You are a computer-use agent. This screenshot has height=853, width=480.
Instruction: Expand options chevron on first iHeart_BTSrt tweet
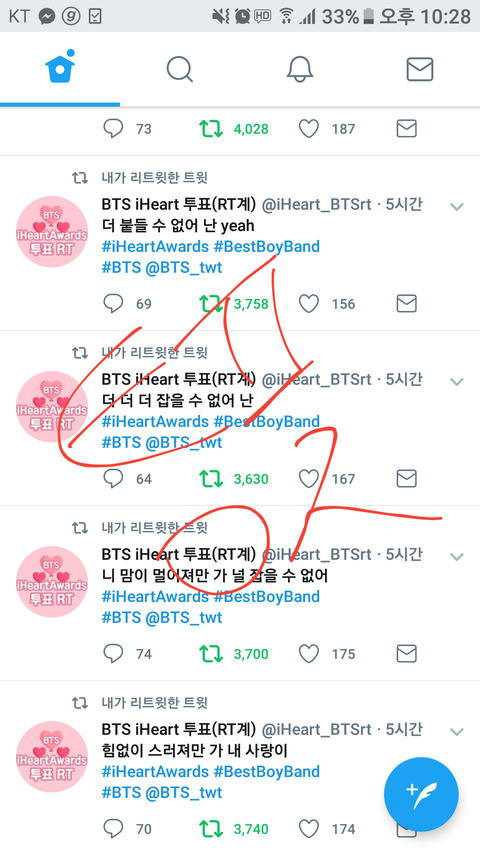pyautogui.click(x=457, y=206)
